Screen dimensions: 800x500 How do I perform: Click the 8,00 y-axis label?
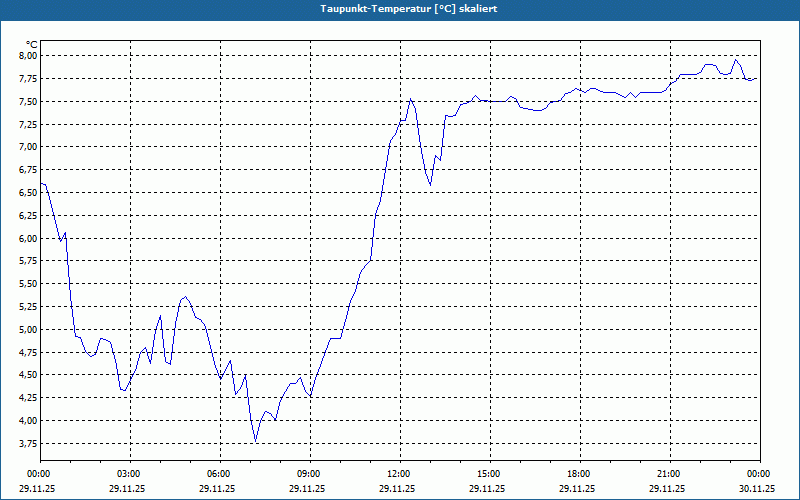(29, 56)
